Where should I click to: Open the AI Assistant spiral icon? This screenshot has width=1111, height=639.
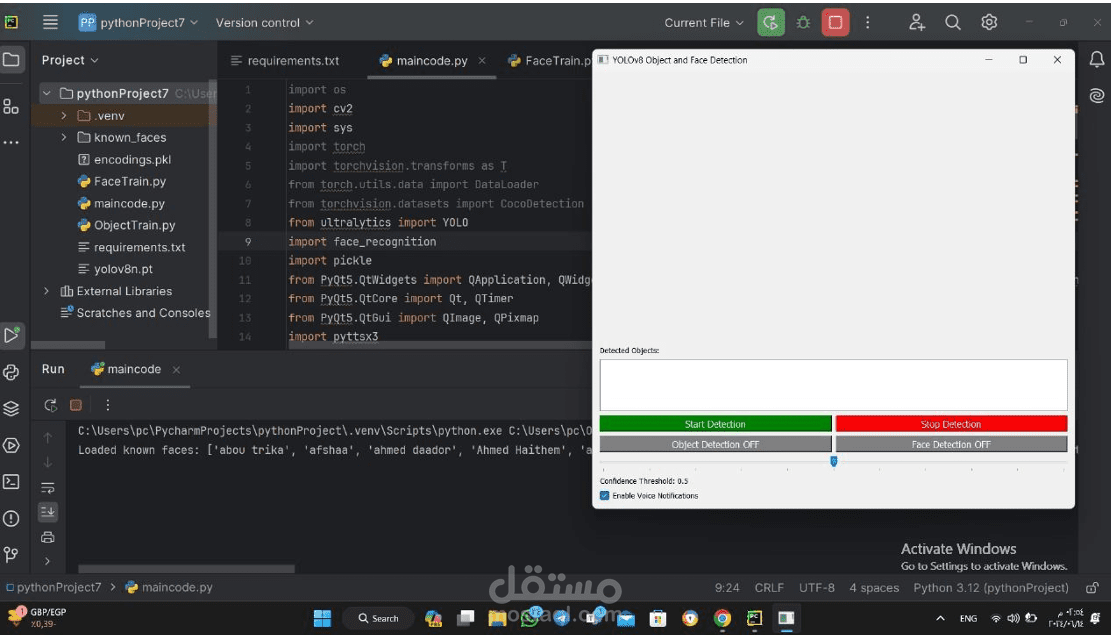1096,95
